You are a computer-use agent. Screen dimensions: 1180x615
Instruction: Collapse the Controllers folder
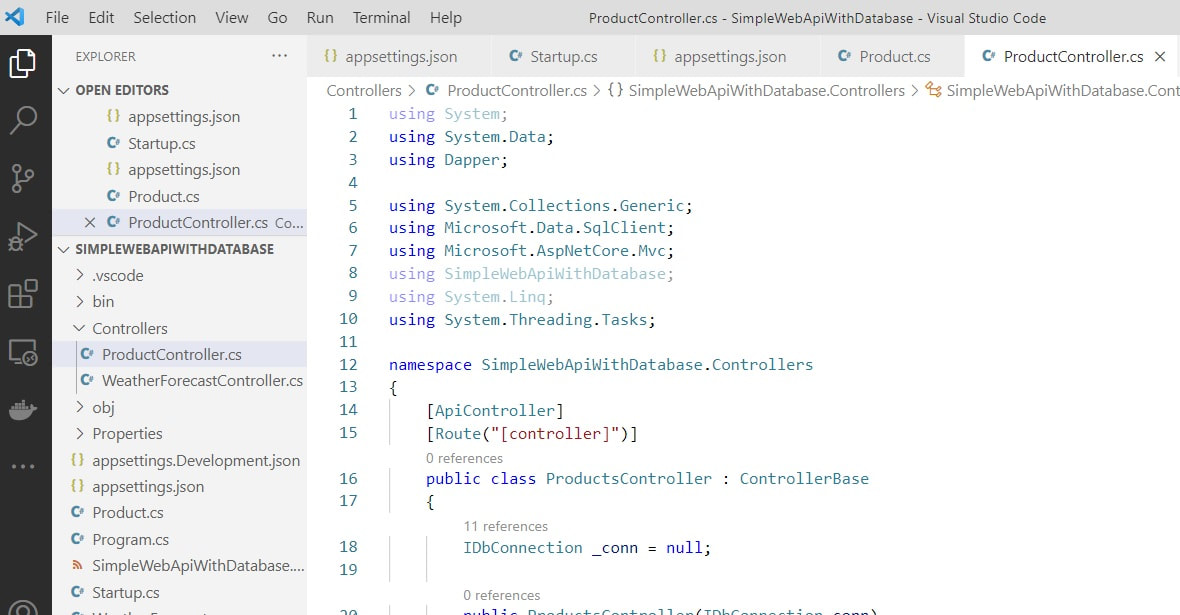(x=180, y=328)
